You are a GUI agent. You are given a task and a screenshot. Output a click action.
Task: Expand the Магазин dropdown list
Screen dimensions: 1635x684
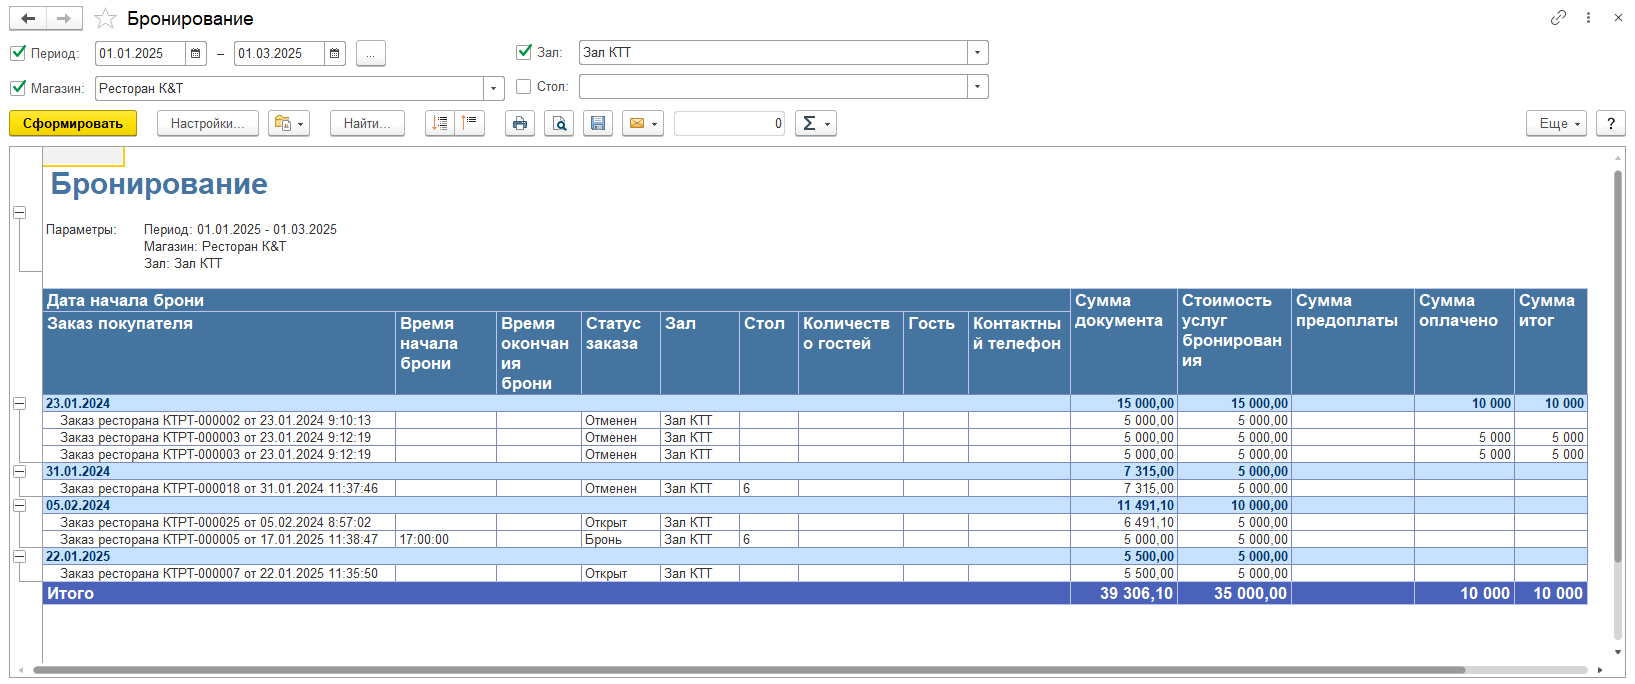493,88
